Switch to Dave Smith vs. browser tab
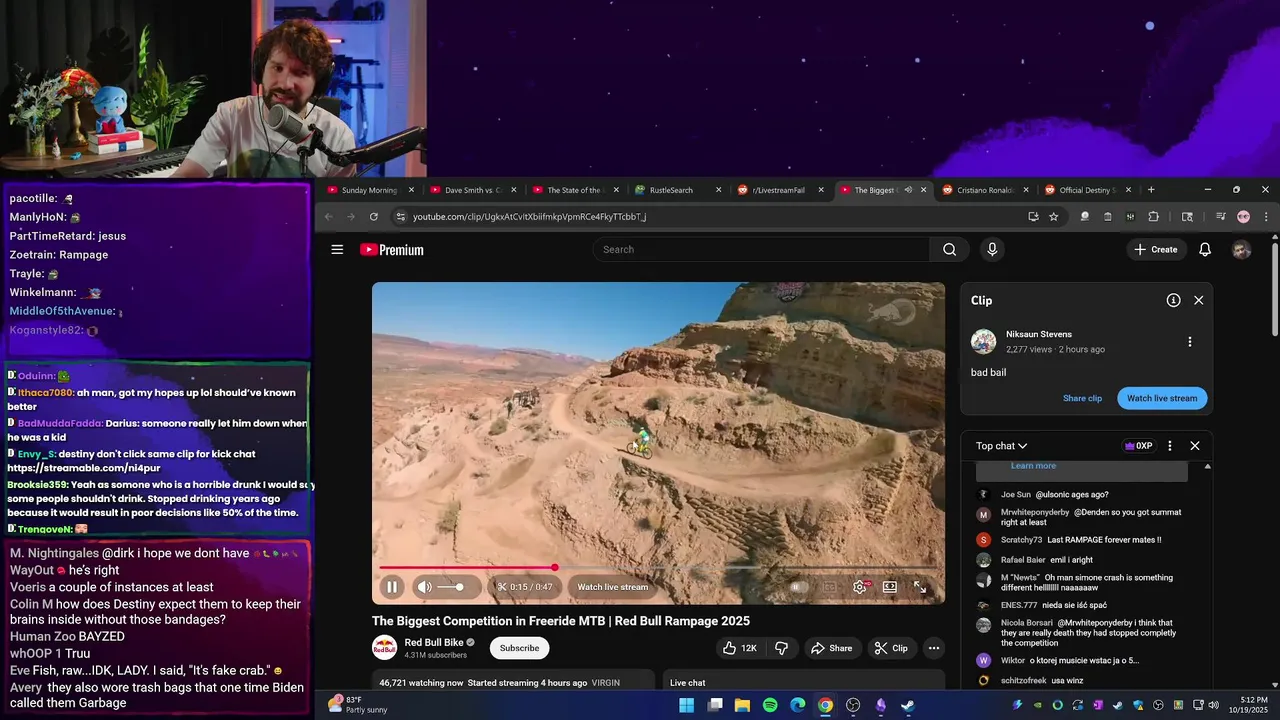The width and height of the screenshot is (1280, 720). click(474, 190)
